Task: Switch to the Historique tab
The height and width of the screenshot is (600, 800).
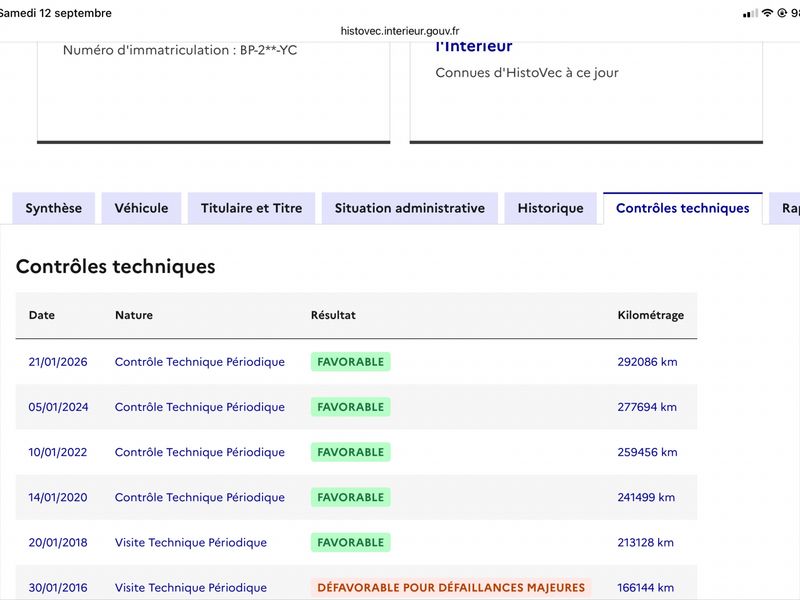Action: point(551,208)
